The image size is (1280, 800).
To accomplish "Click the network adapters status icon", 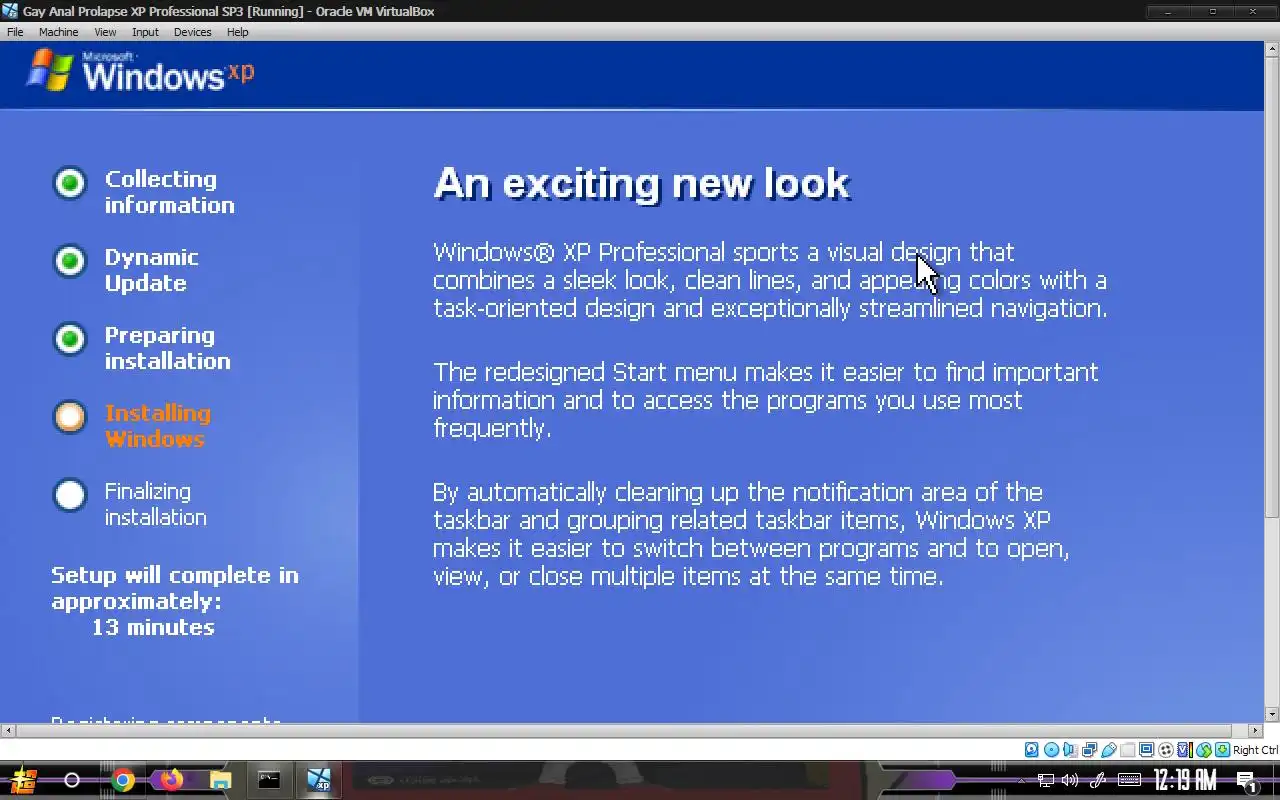I will 1089,750.
